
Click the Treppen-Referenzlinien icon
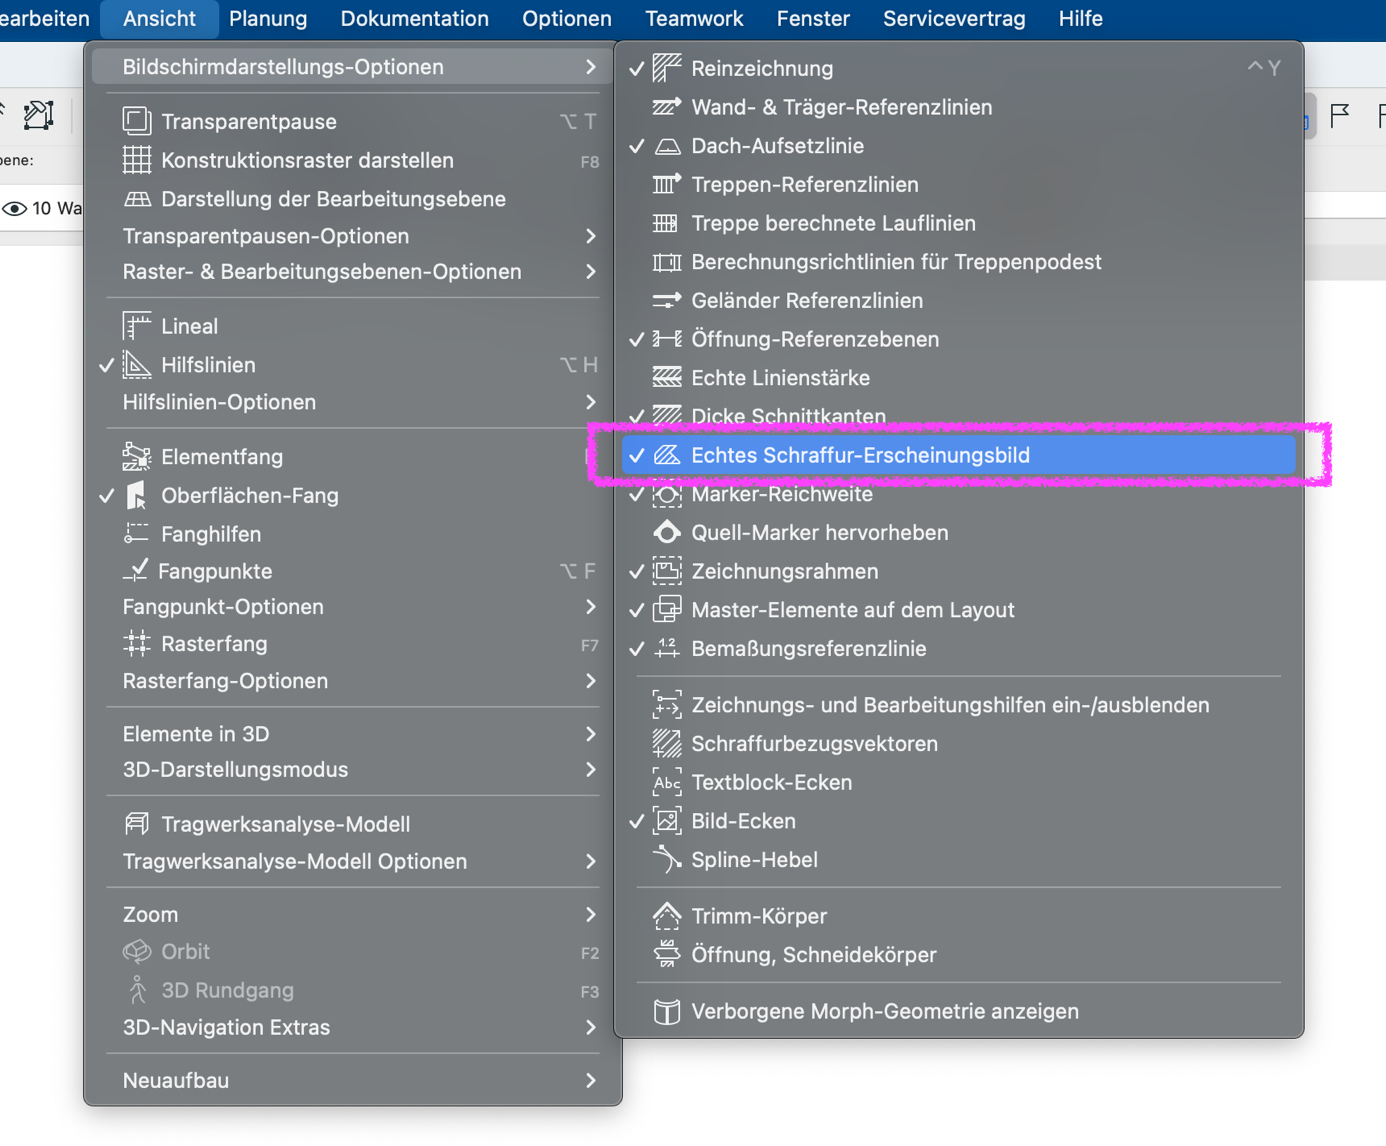[x=667, y=184]
